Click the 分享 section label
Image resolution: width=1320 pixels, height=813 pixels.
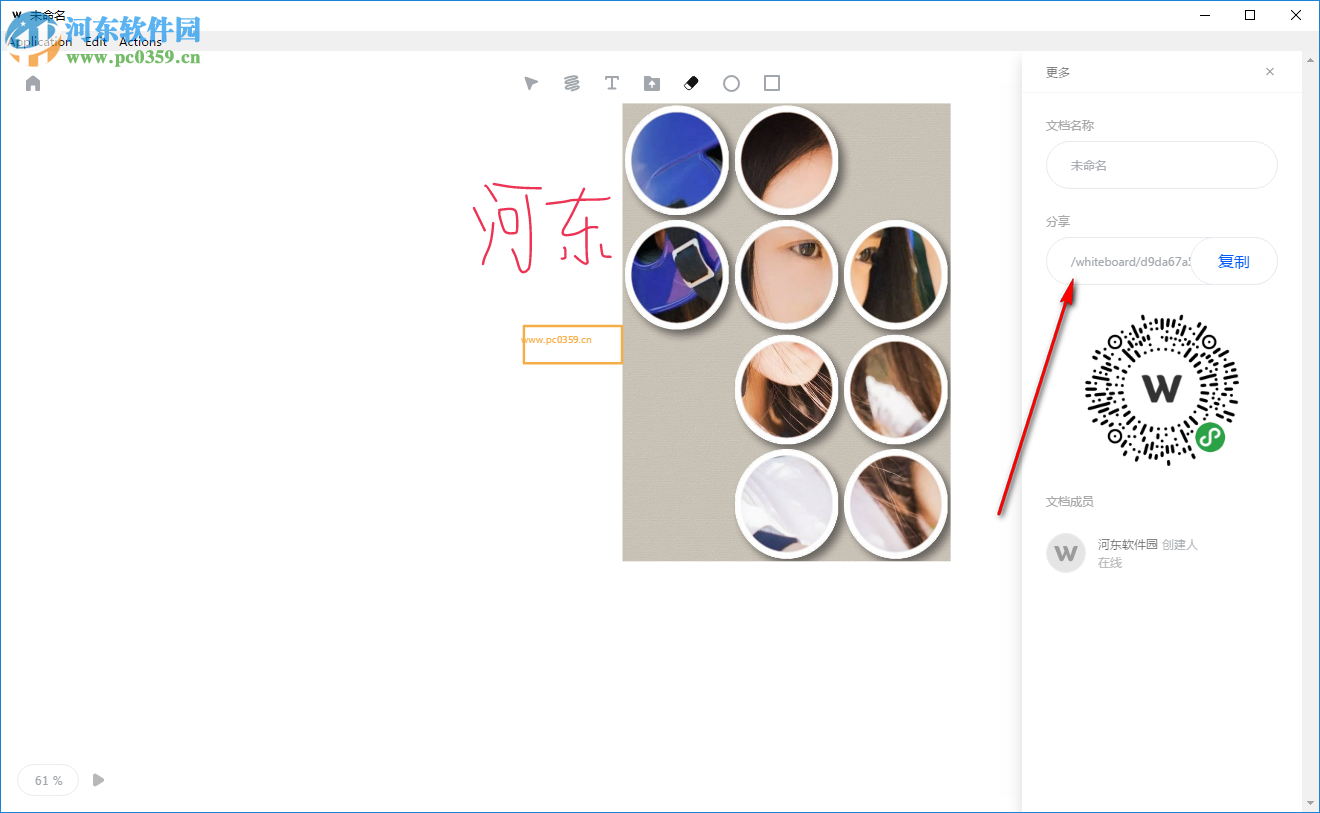pos(1058,221)
